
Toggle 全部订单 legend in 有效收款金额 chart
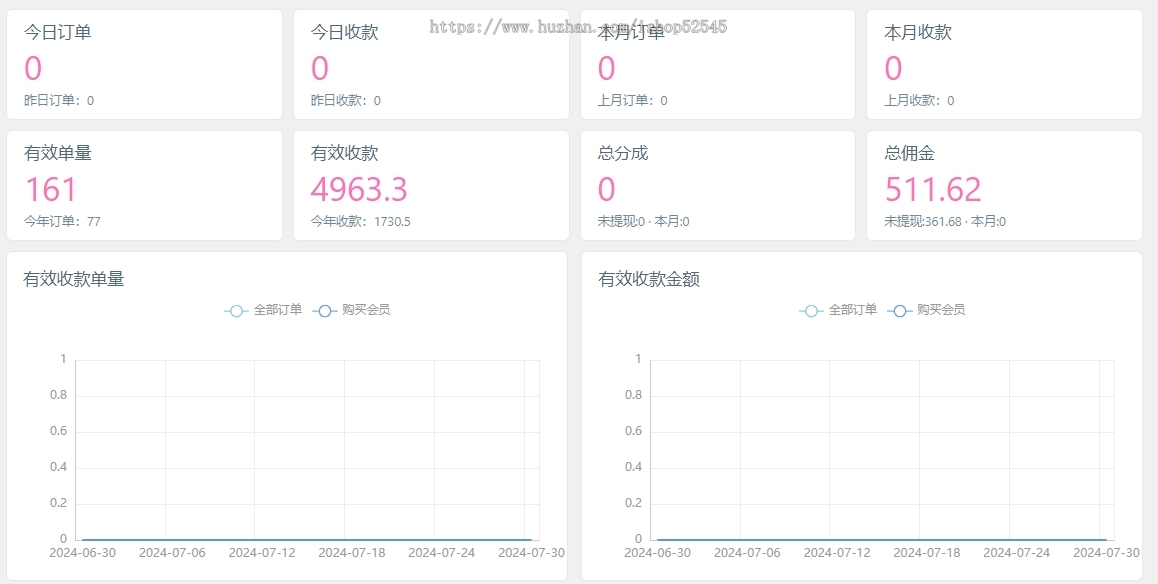coord(838,310)
